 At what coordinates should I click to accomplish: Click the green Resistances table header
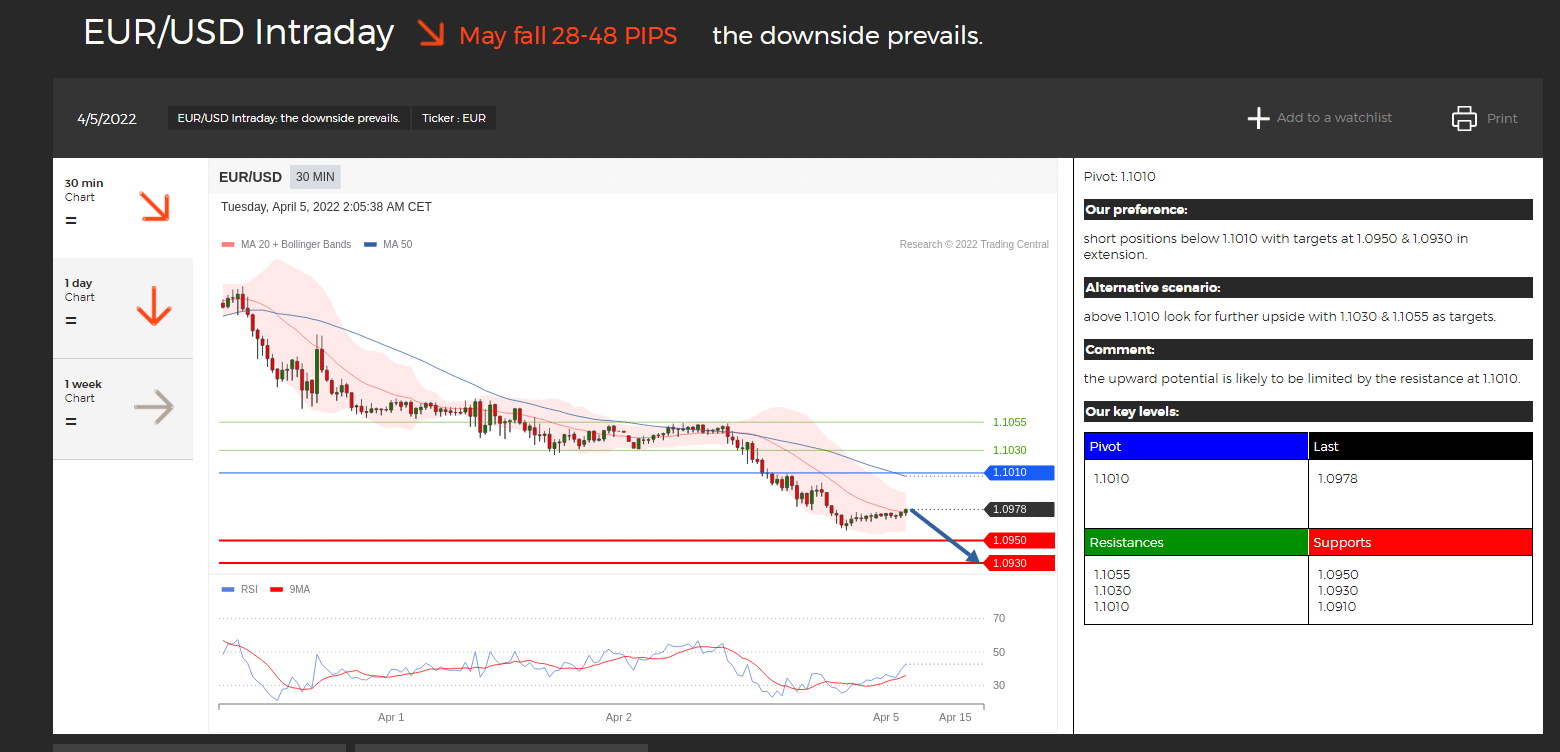tap(1196, 542)
